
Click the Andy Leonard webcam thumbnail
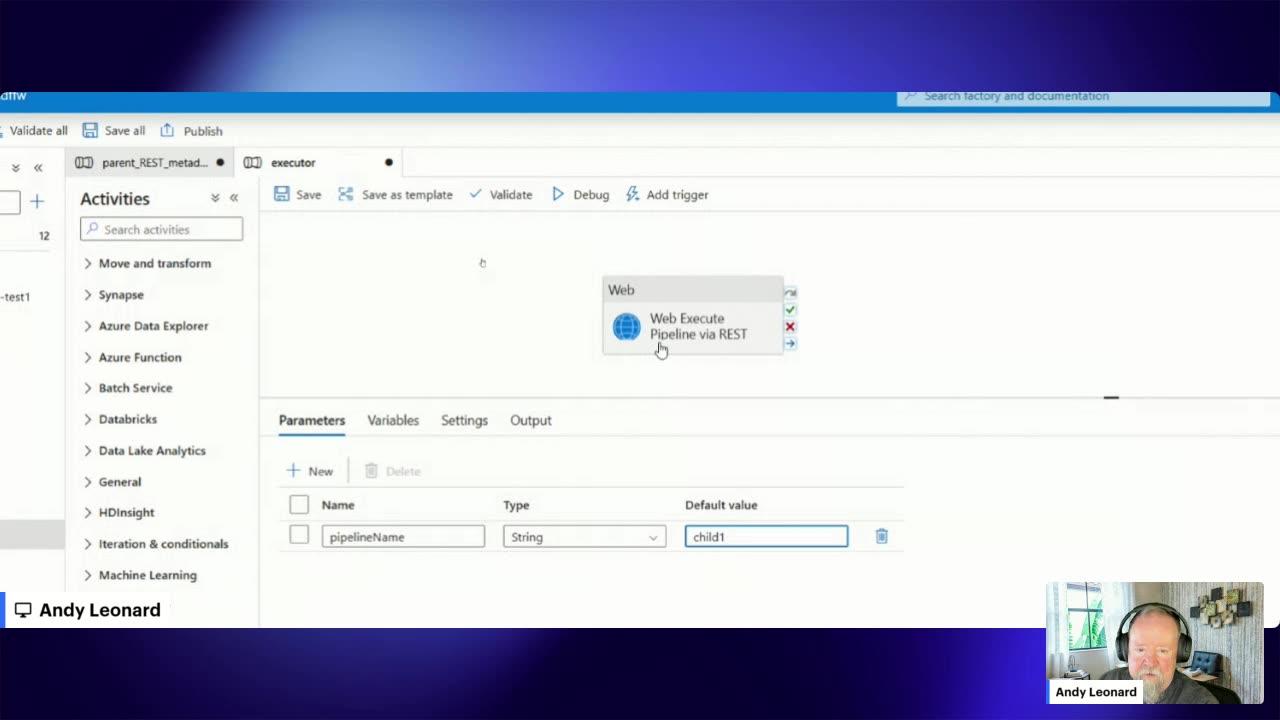point(1155,643)
